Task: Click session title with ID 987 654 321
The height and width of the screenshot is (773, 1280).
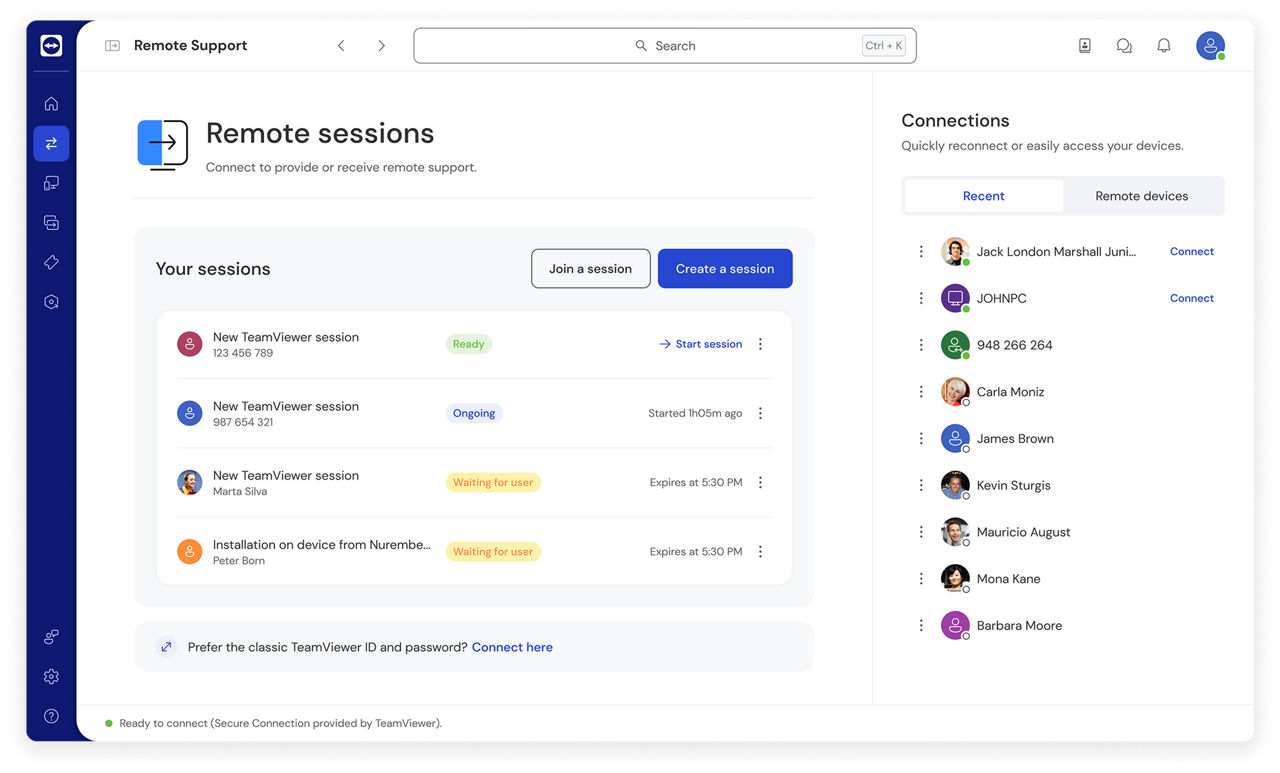Action: (x=286, y=406)
